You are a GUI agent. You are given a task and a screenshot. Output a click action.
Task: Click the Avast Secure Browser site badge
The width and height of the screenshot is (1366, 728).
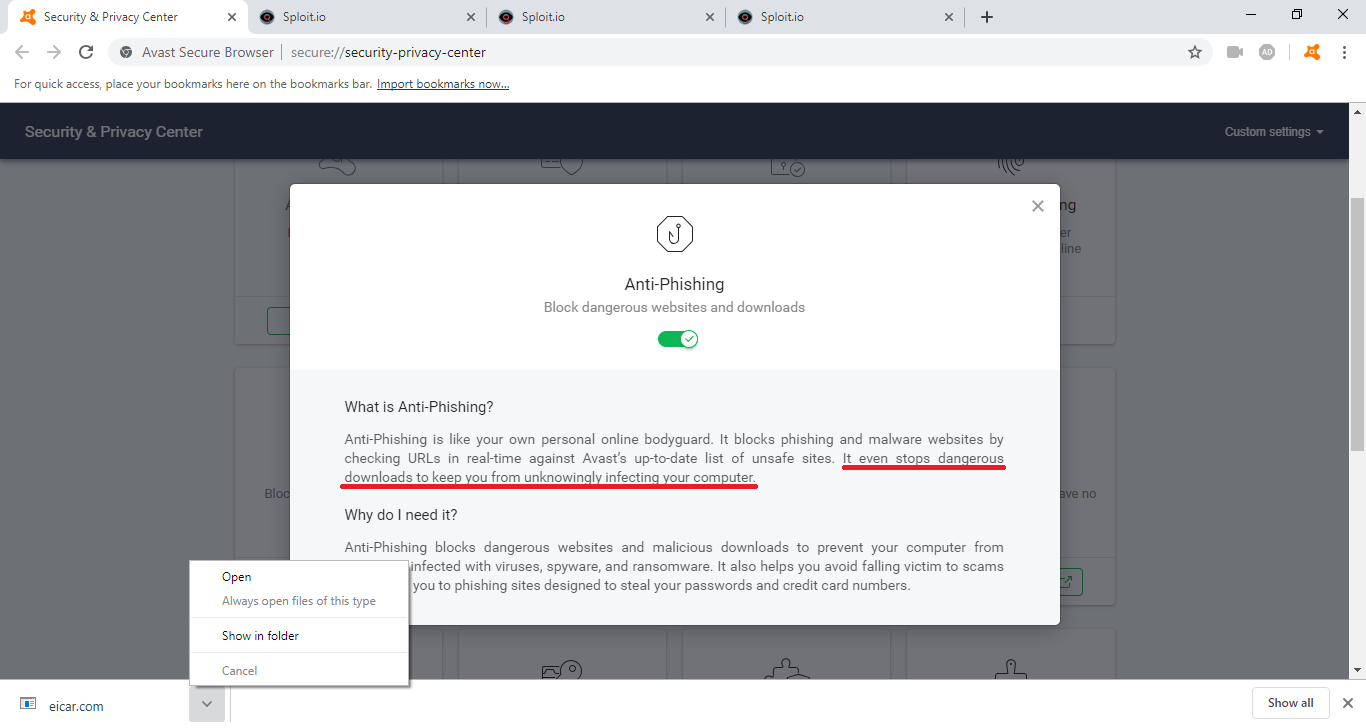point(196,52)
